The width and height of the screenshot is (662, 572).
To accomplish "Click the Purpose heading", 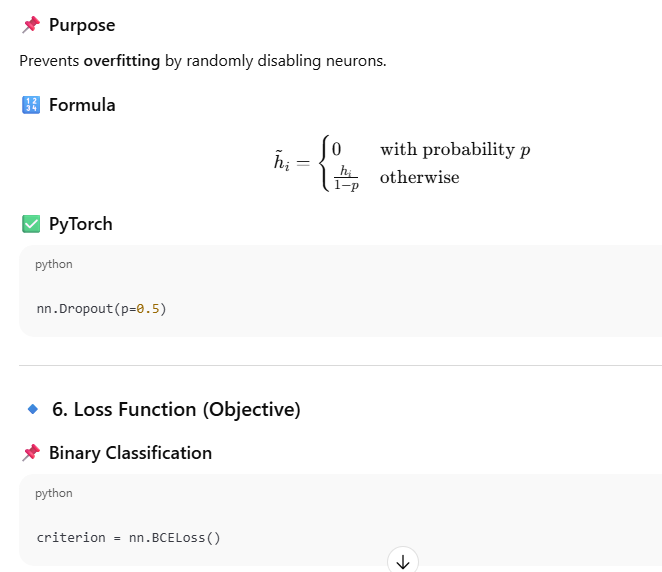I will tap(82, 25).
